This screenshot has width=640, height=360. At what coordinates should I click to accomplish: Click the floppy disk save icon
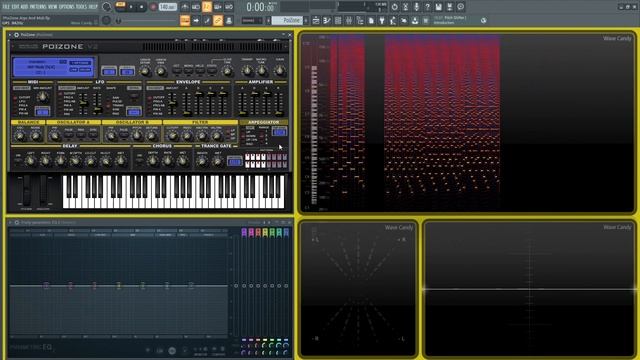(x=438, y=7)
